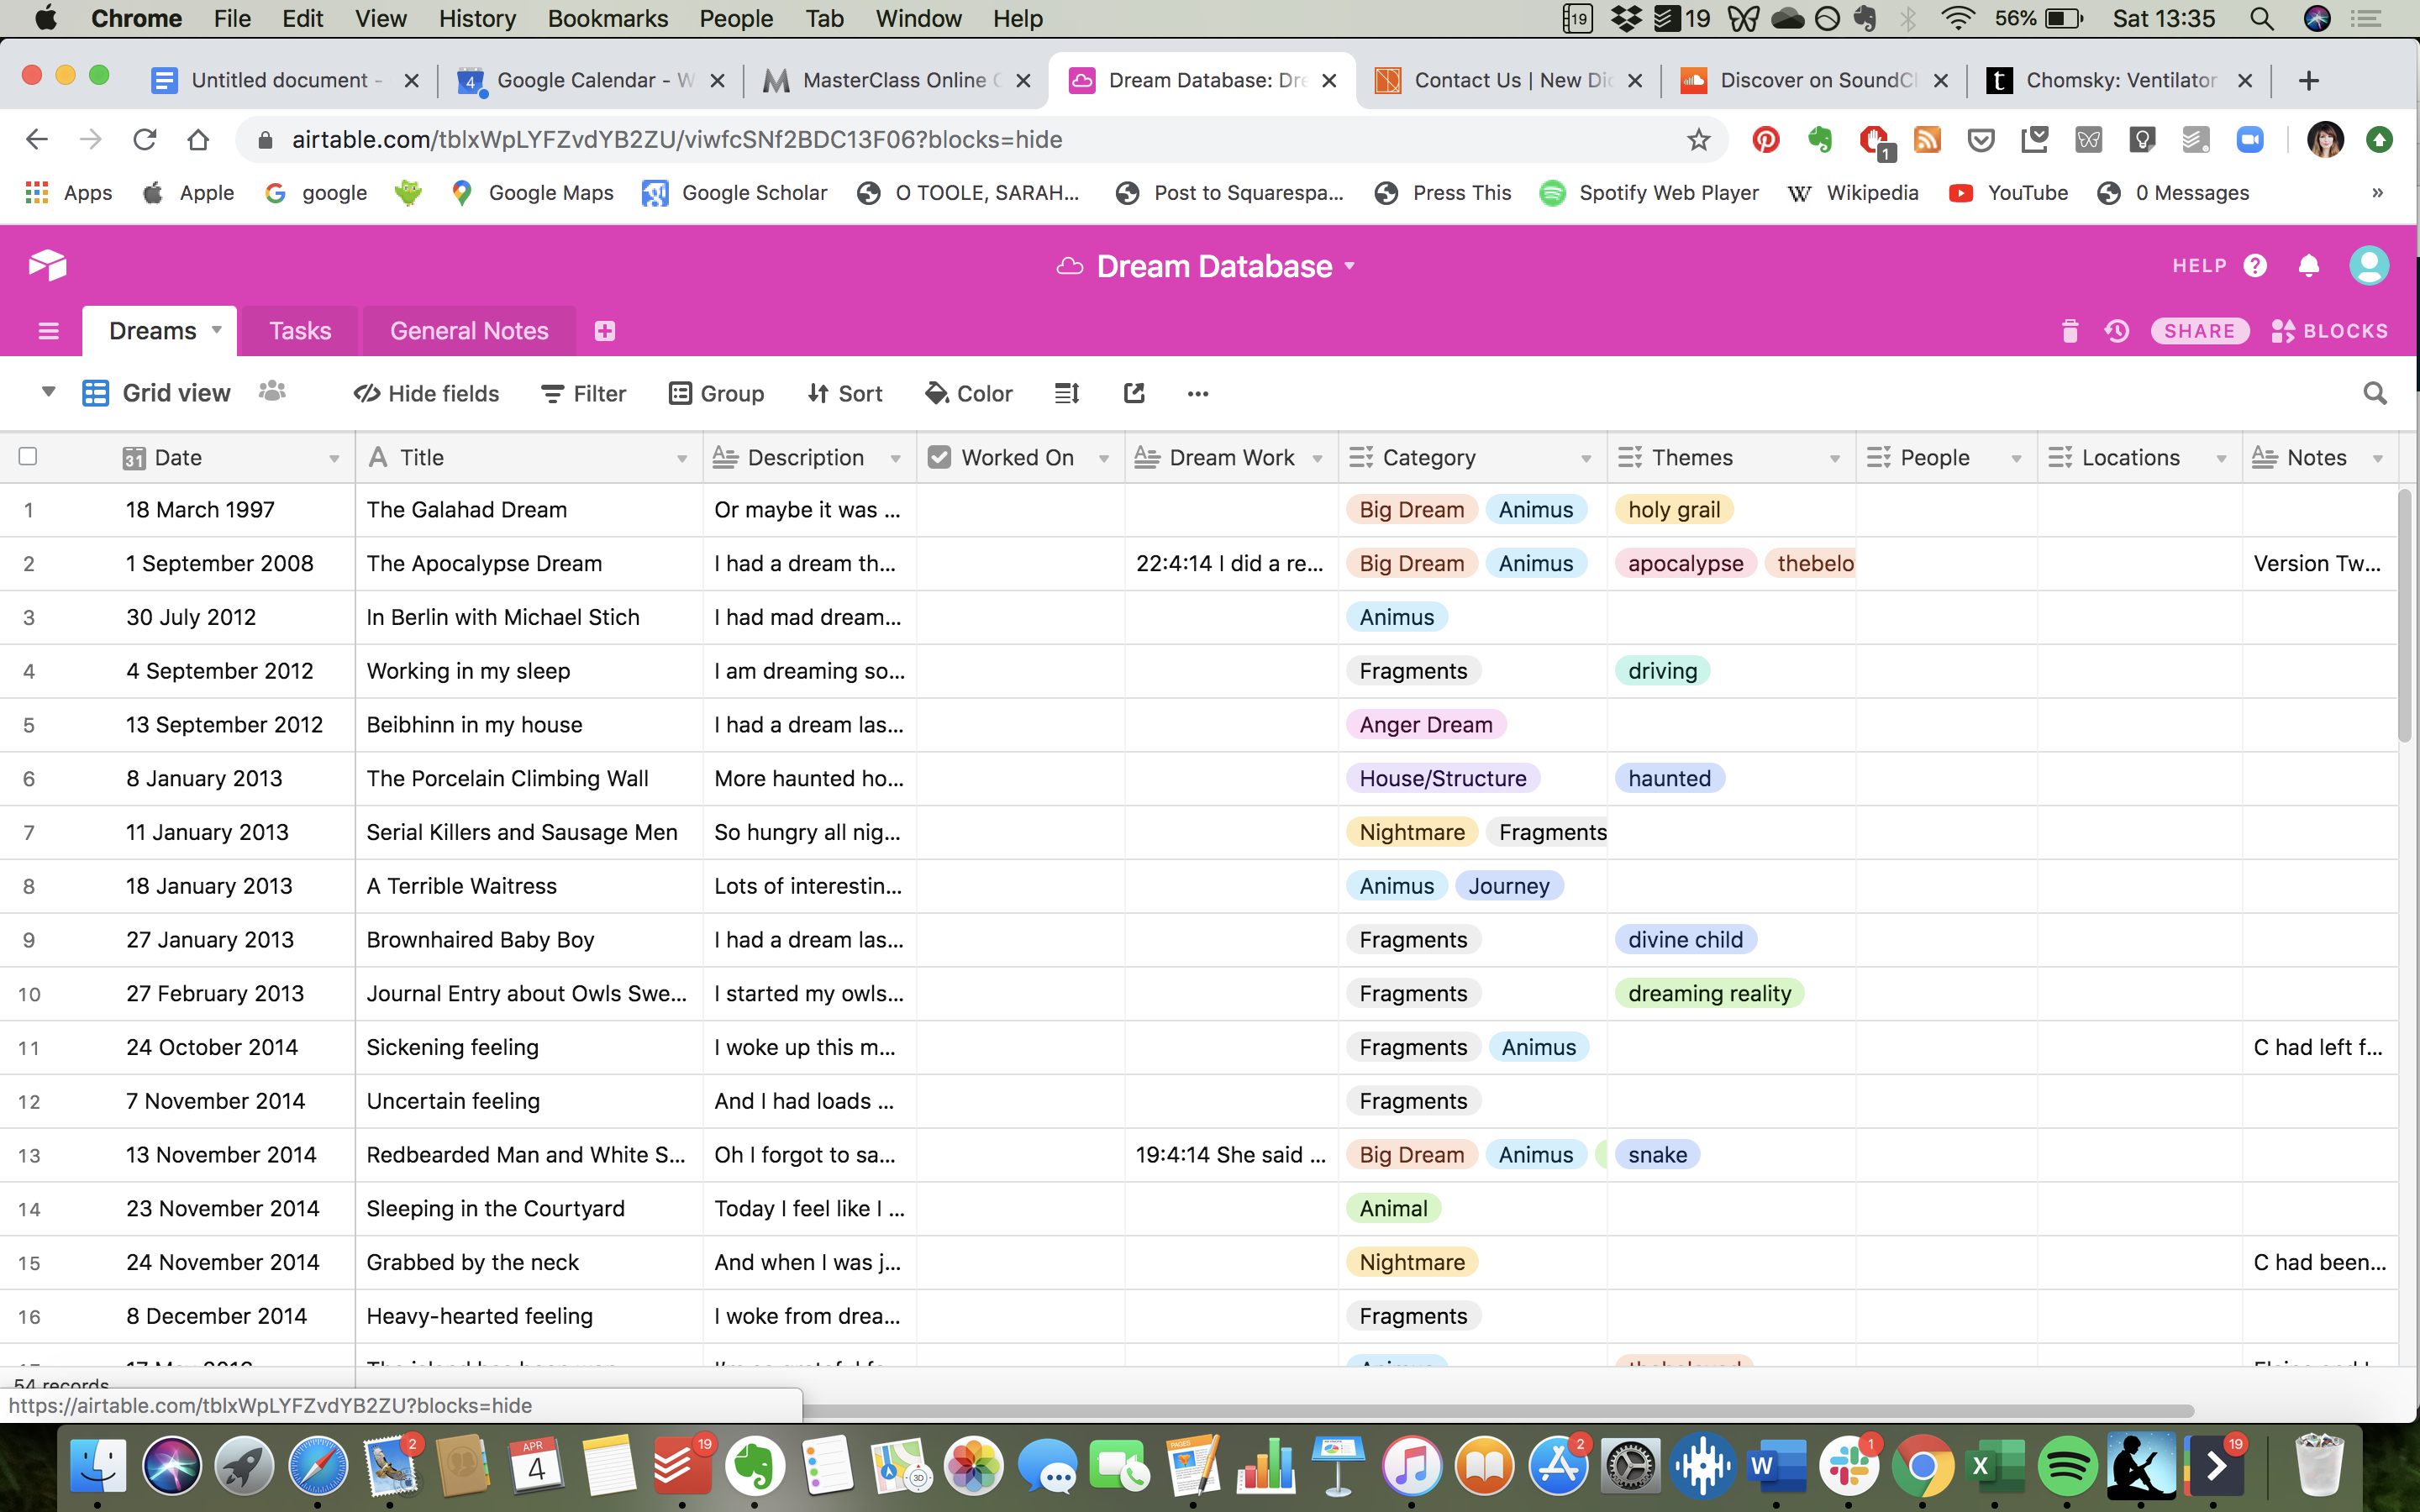Image resolution: width=2420 pixels, height=1512 pixels.
Task: Click the Filter button
Action: click(584, 394)
